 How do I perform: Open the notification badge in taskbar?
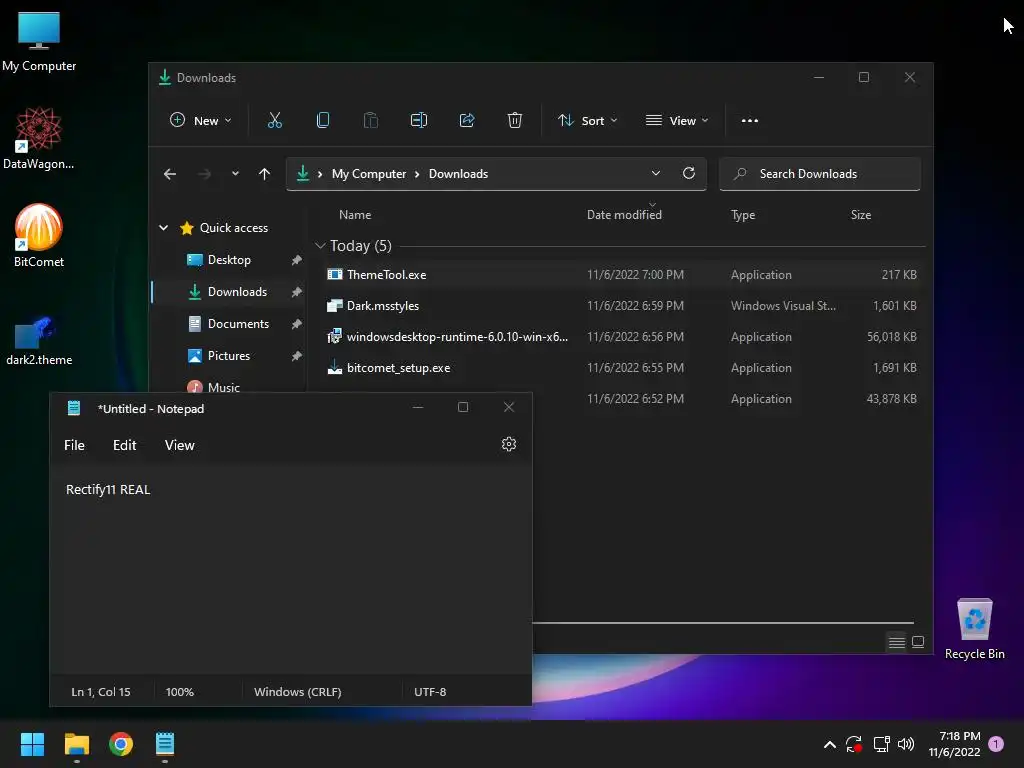[x=996, y=743]
